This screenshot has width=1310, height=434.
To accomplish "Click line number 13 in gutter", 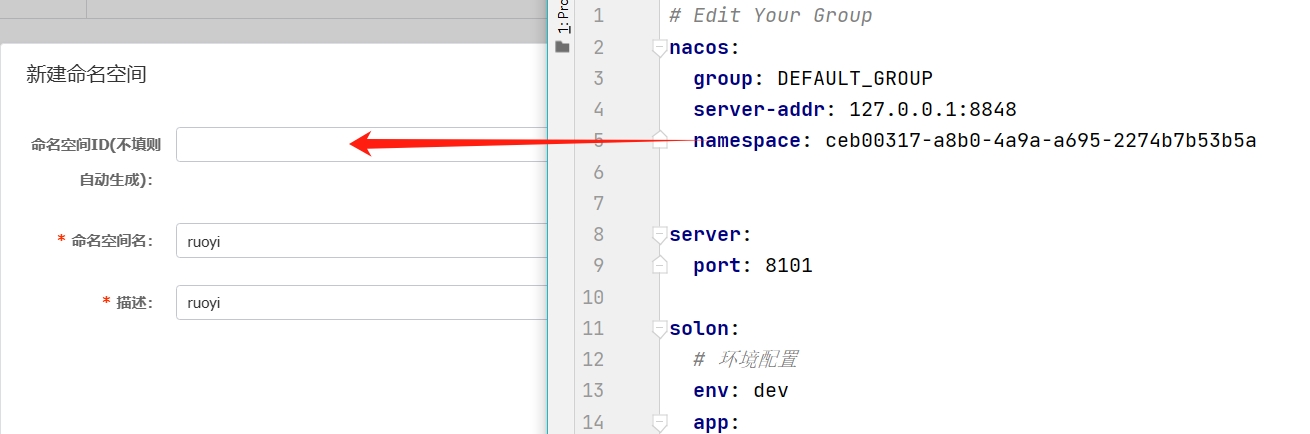I will tap(593, 390).
